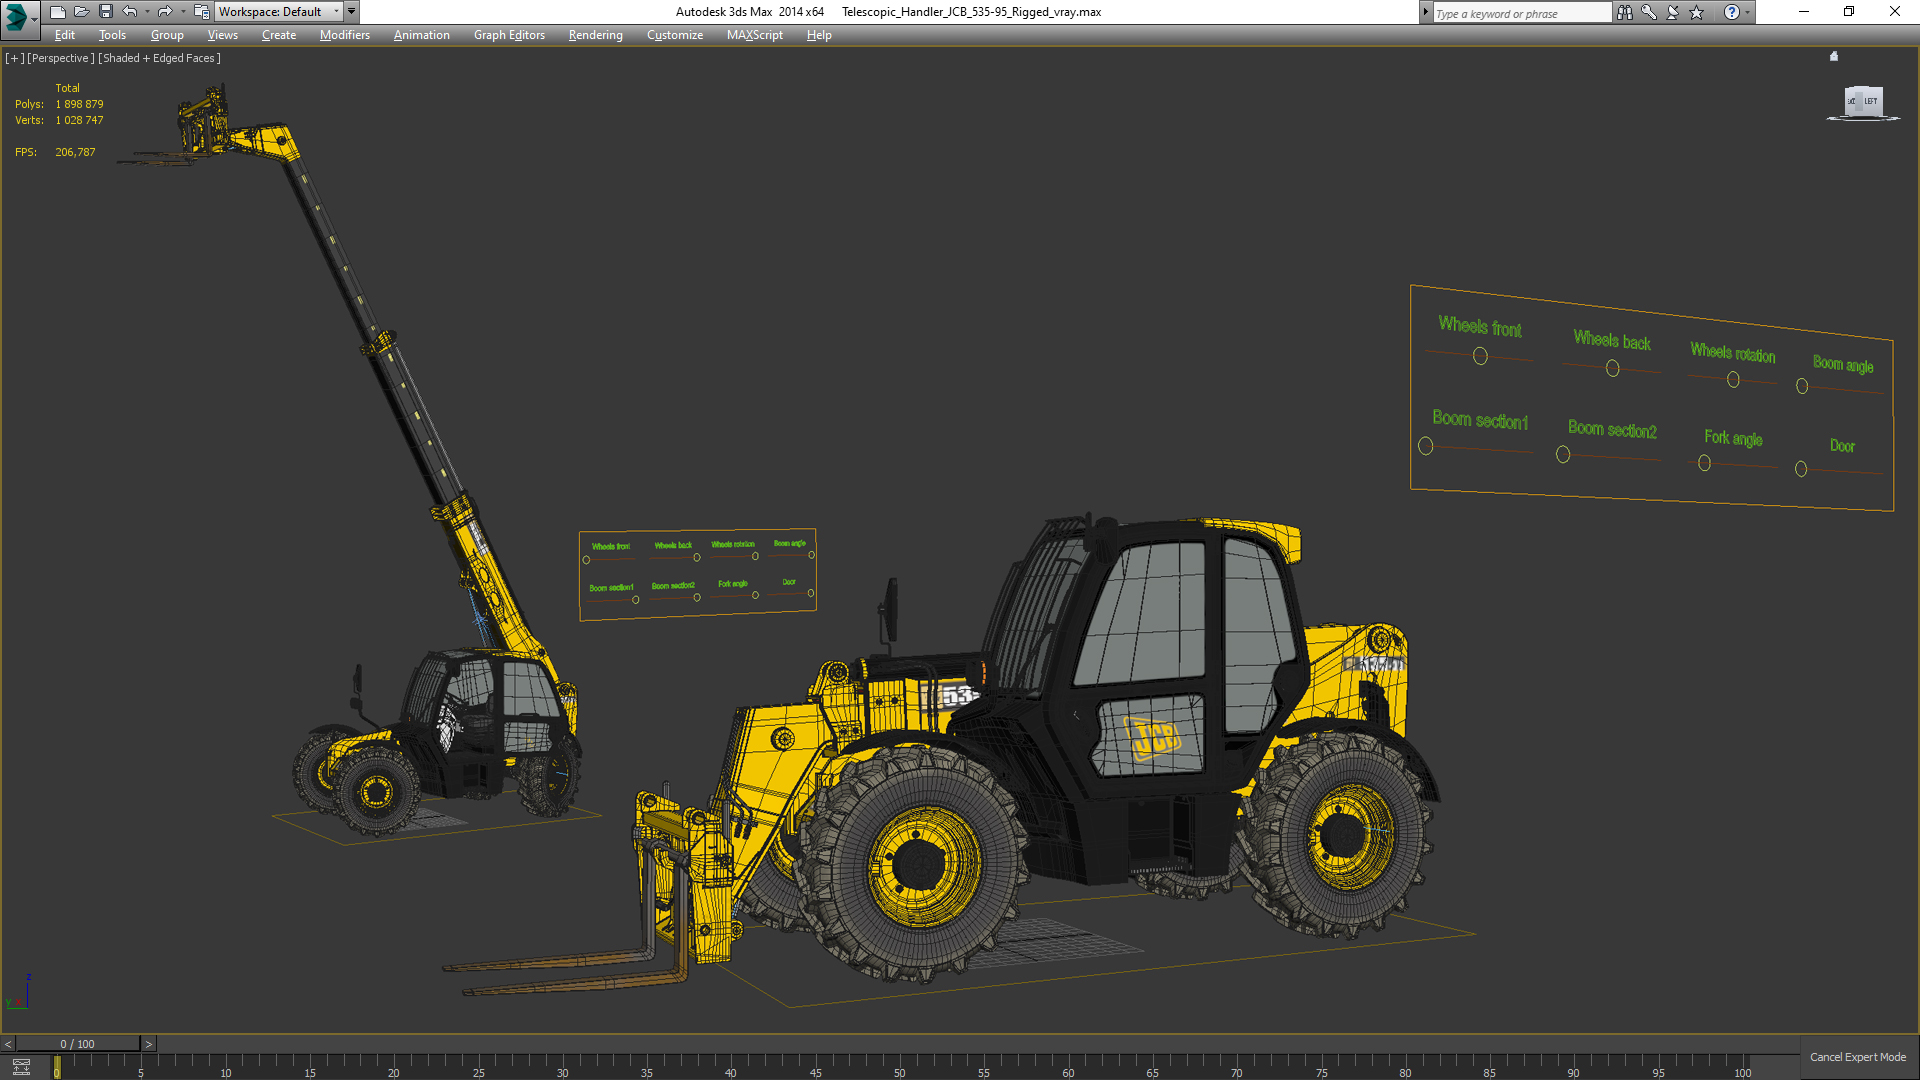This screenshot has width=1920, height=1080.
Task: Open the Group menu
Action: pyautogui.click(x=167, y=35)
